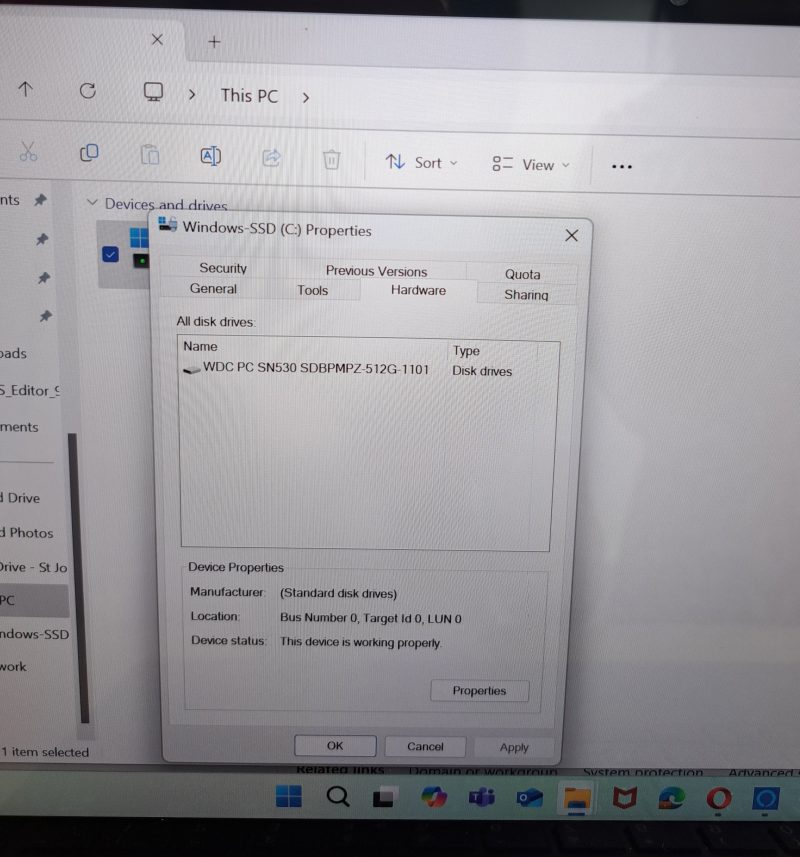
Task: Open the Editor folder in sidebar
Action: point(30,390)
